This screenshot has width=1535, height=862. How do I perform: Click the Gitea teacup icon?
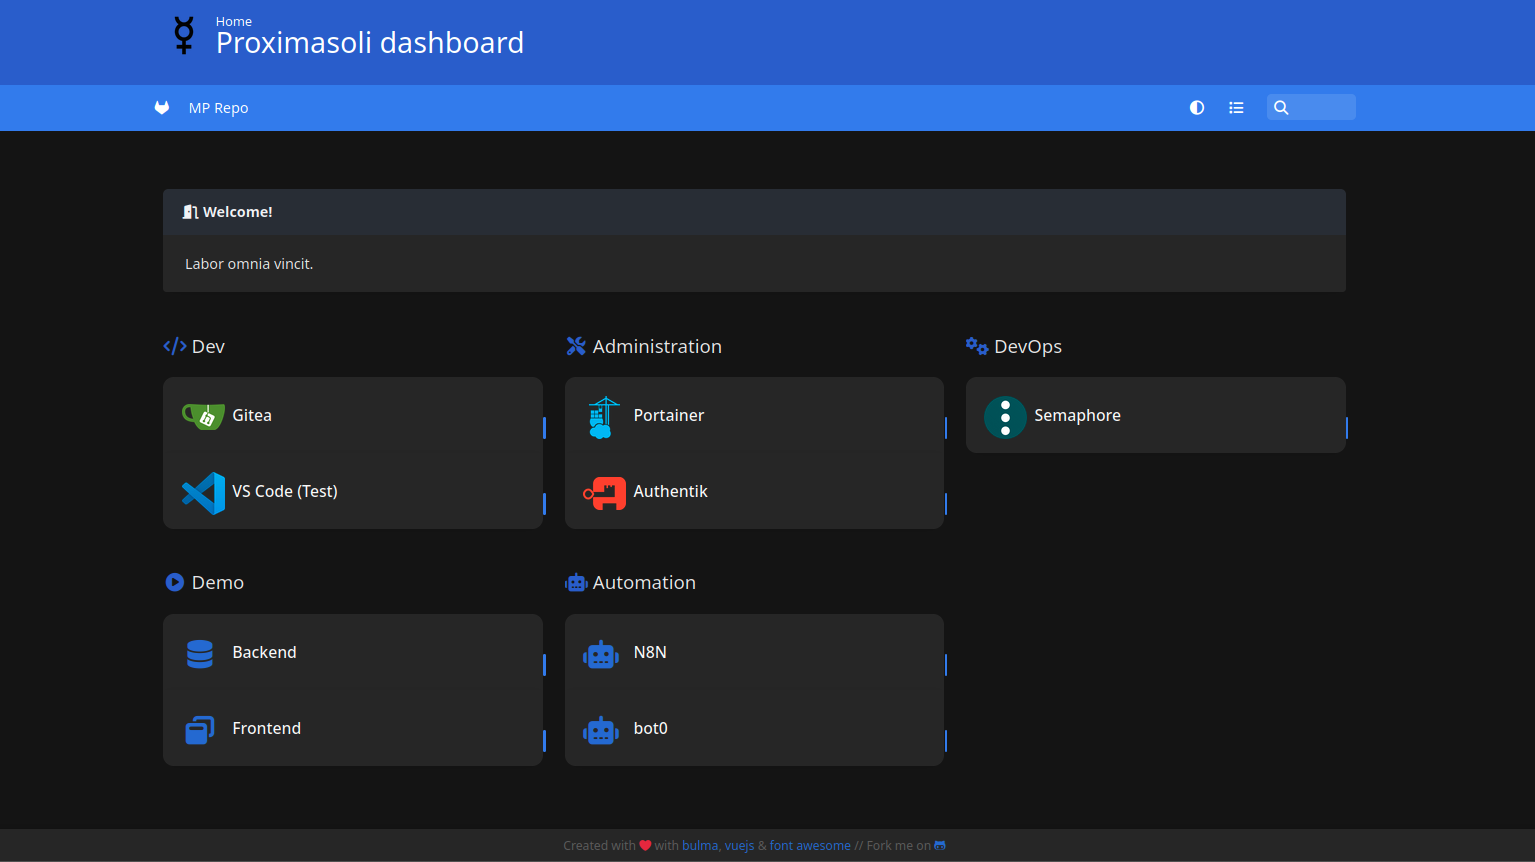[203, 416]
